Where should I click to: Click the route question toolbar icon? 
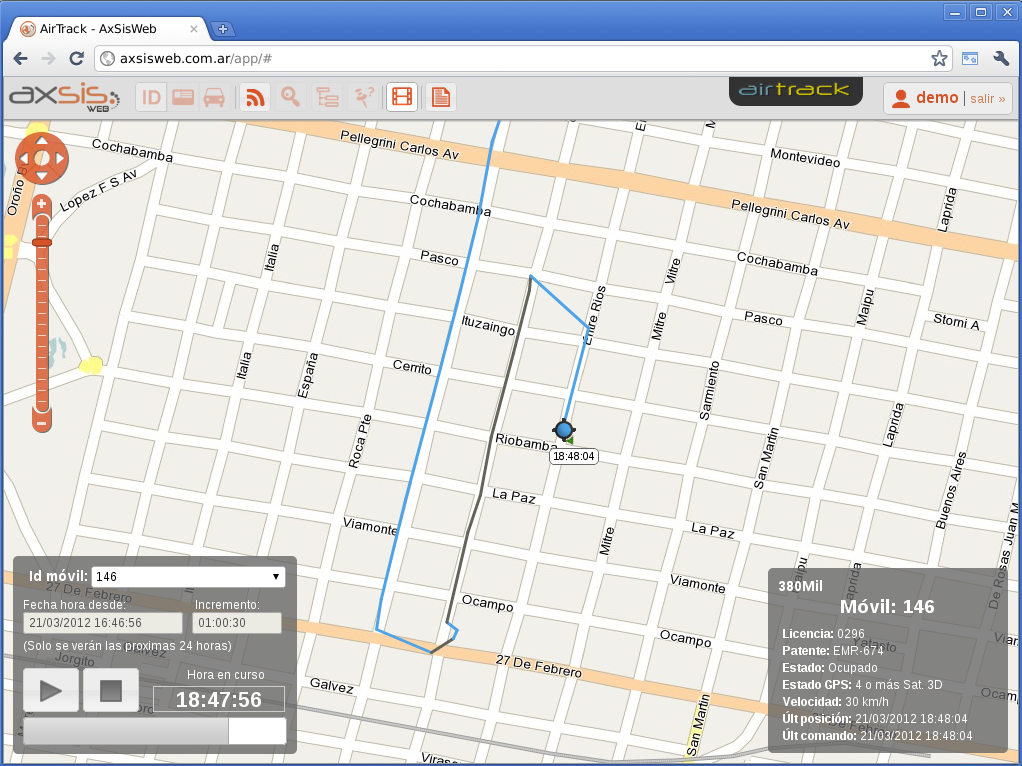[364, 97]
